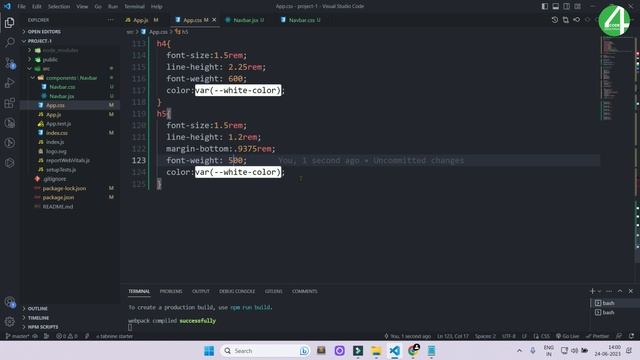Click the Spaces: 2 indentation status entry
The width and height of the screenshot is (640, 360).
[485, 336]
